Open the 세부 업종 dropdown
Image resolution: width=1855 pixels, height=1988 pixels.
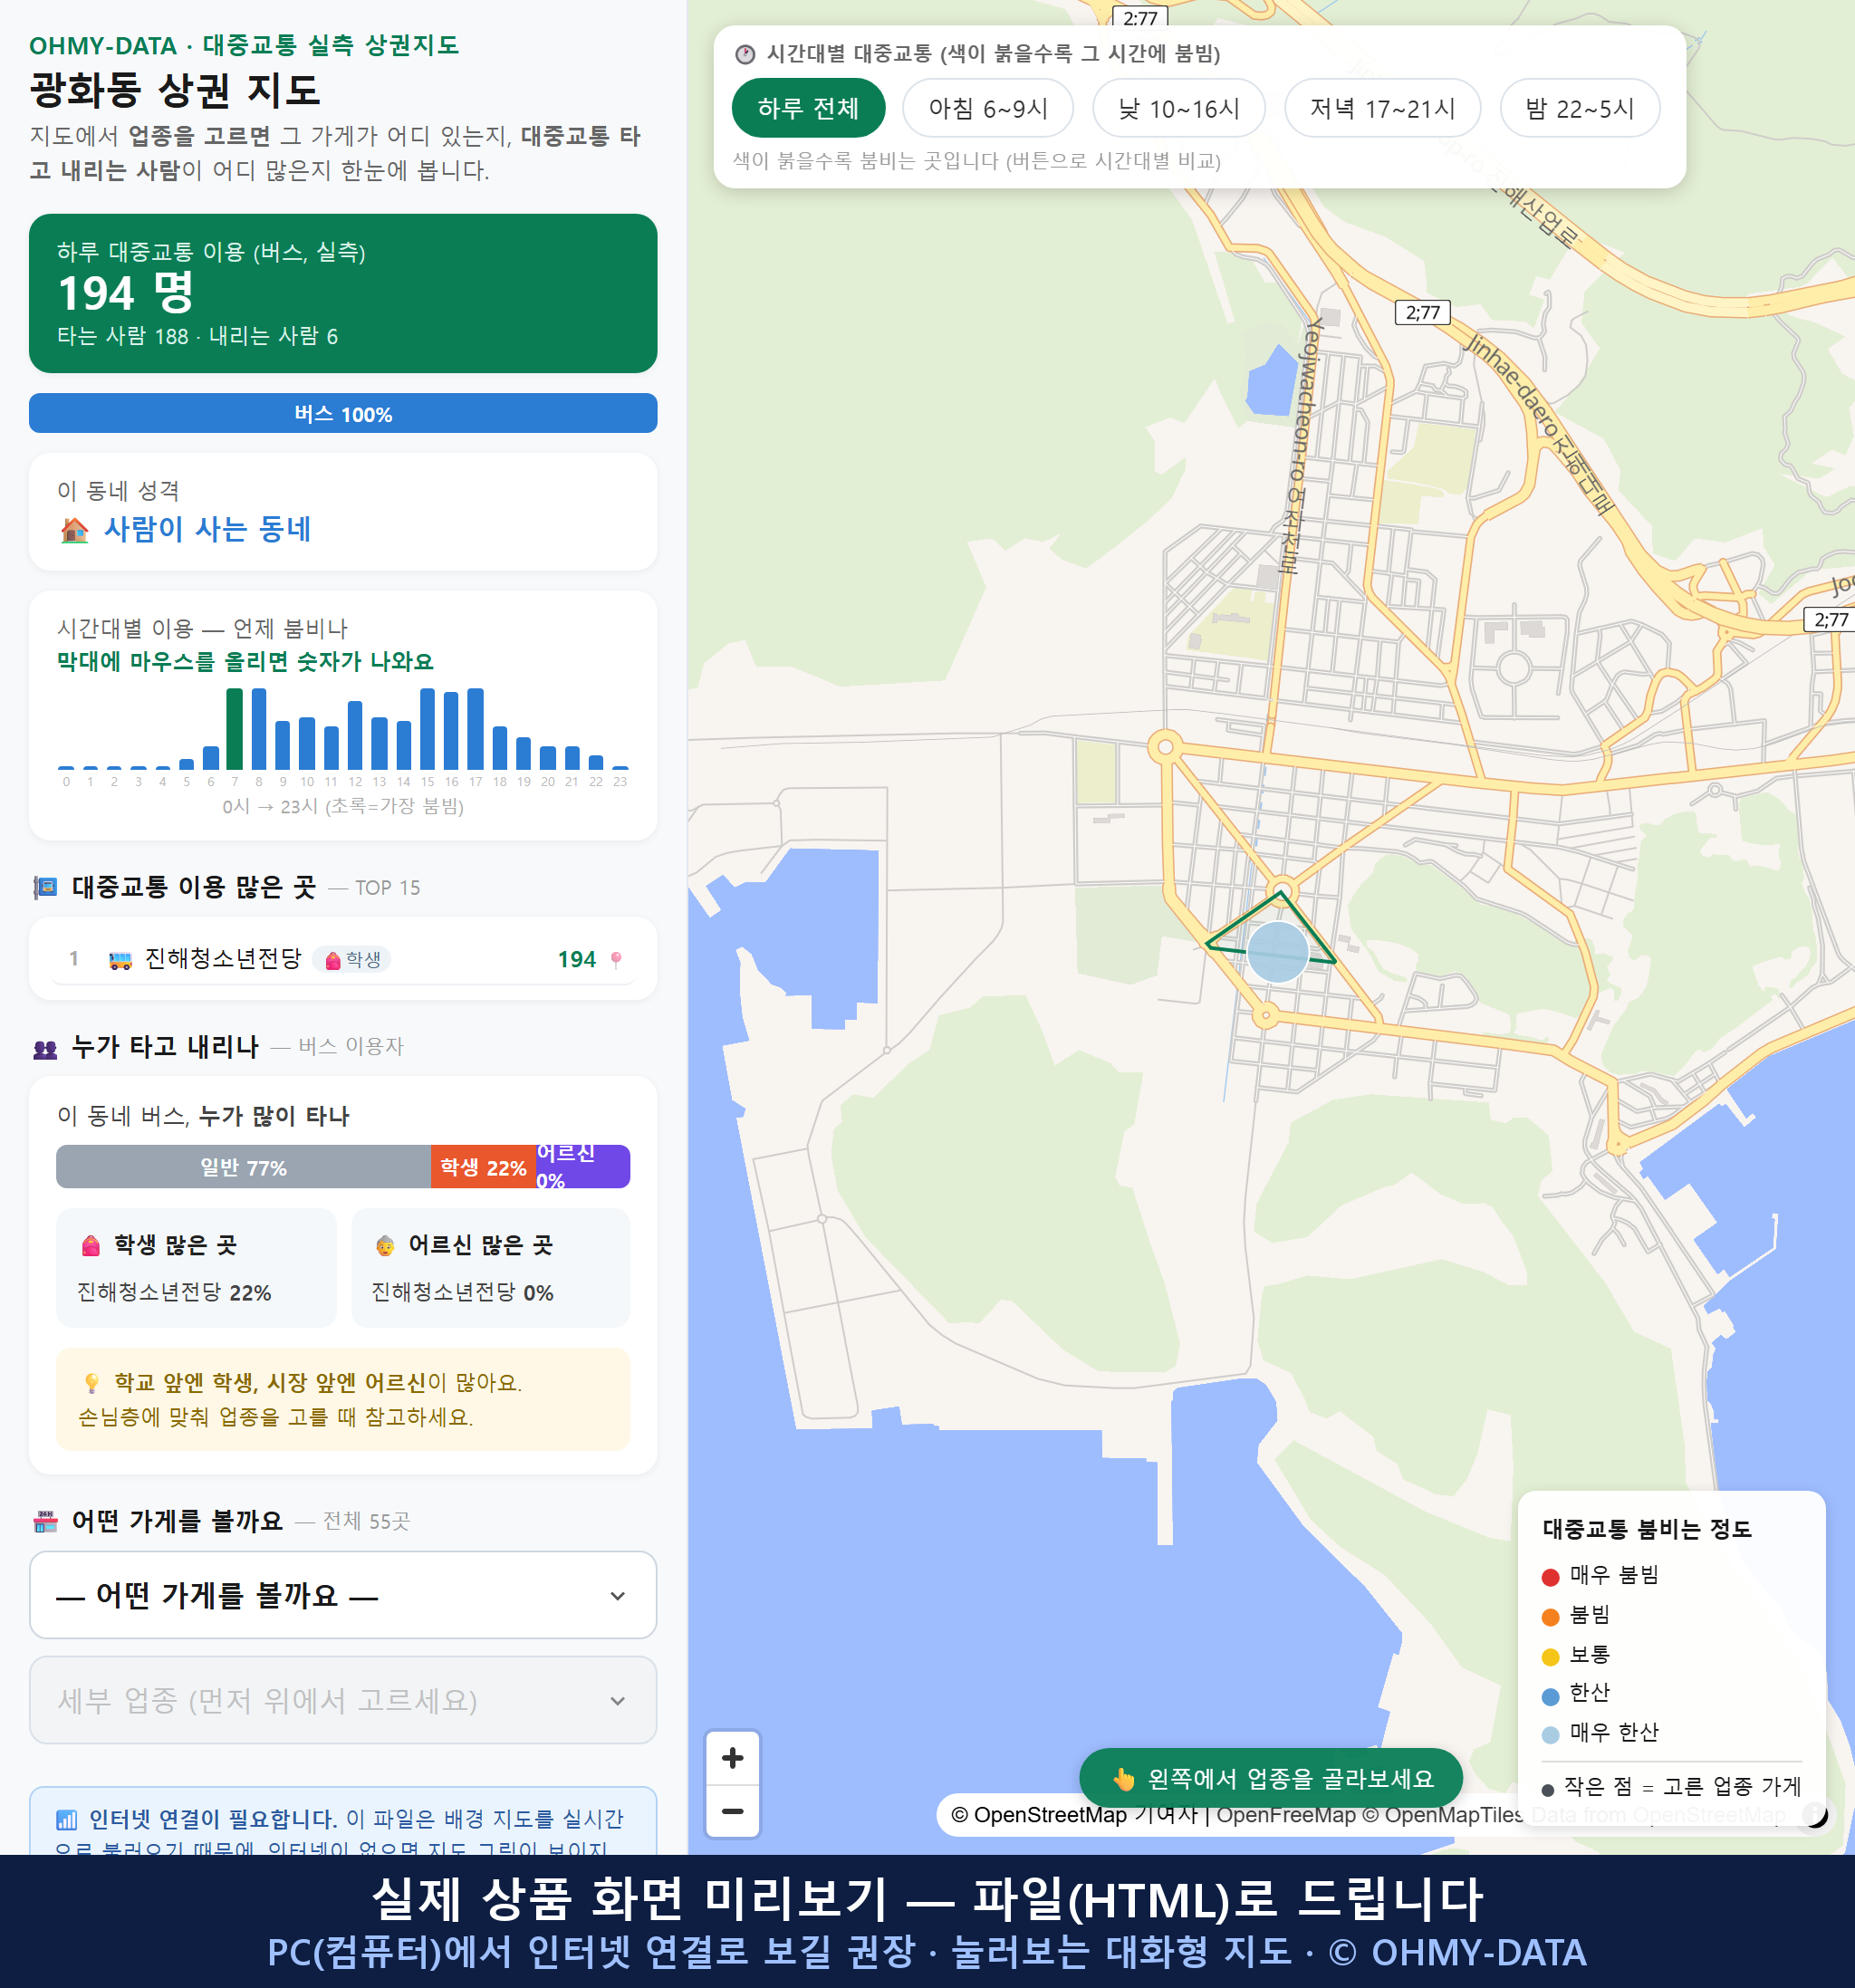pos(343,1700)
